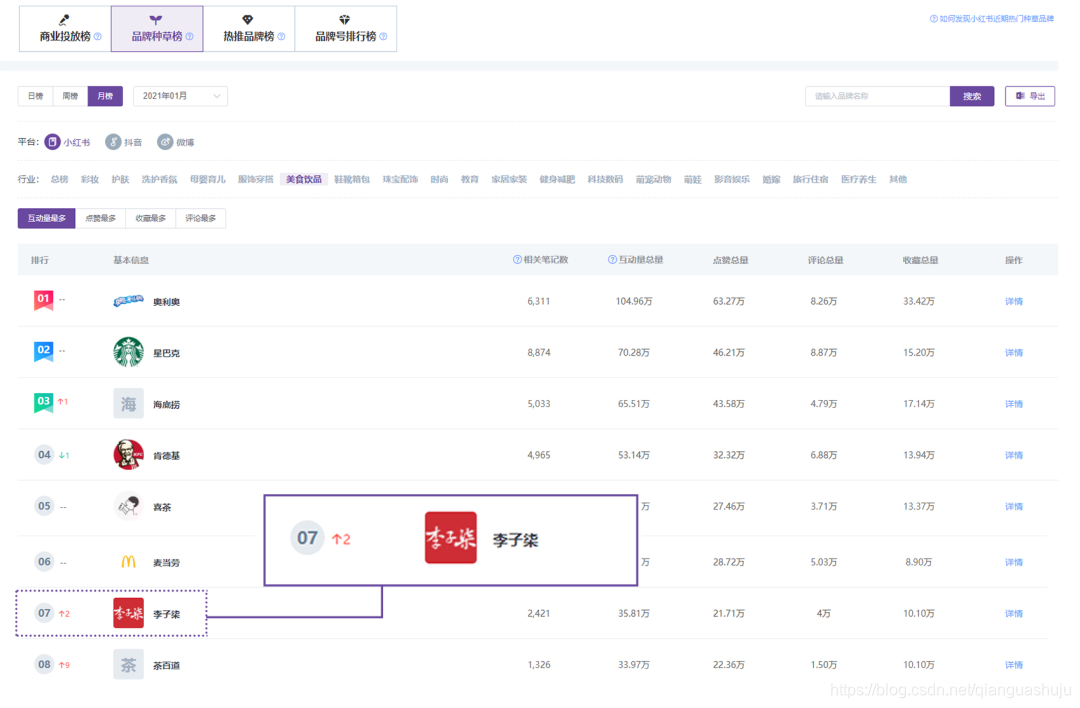Select 科技数码 industry filter
The height and width of the screenshot is (708, 1080).
point(605,179)
